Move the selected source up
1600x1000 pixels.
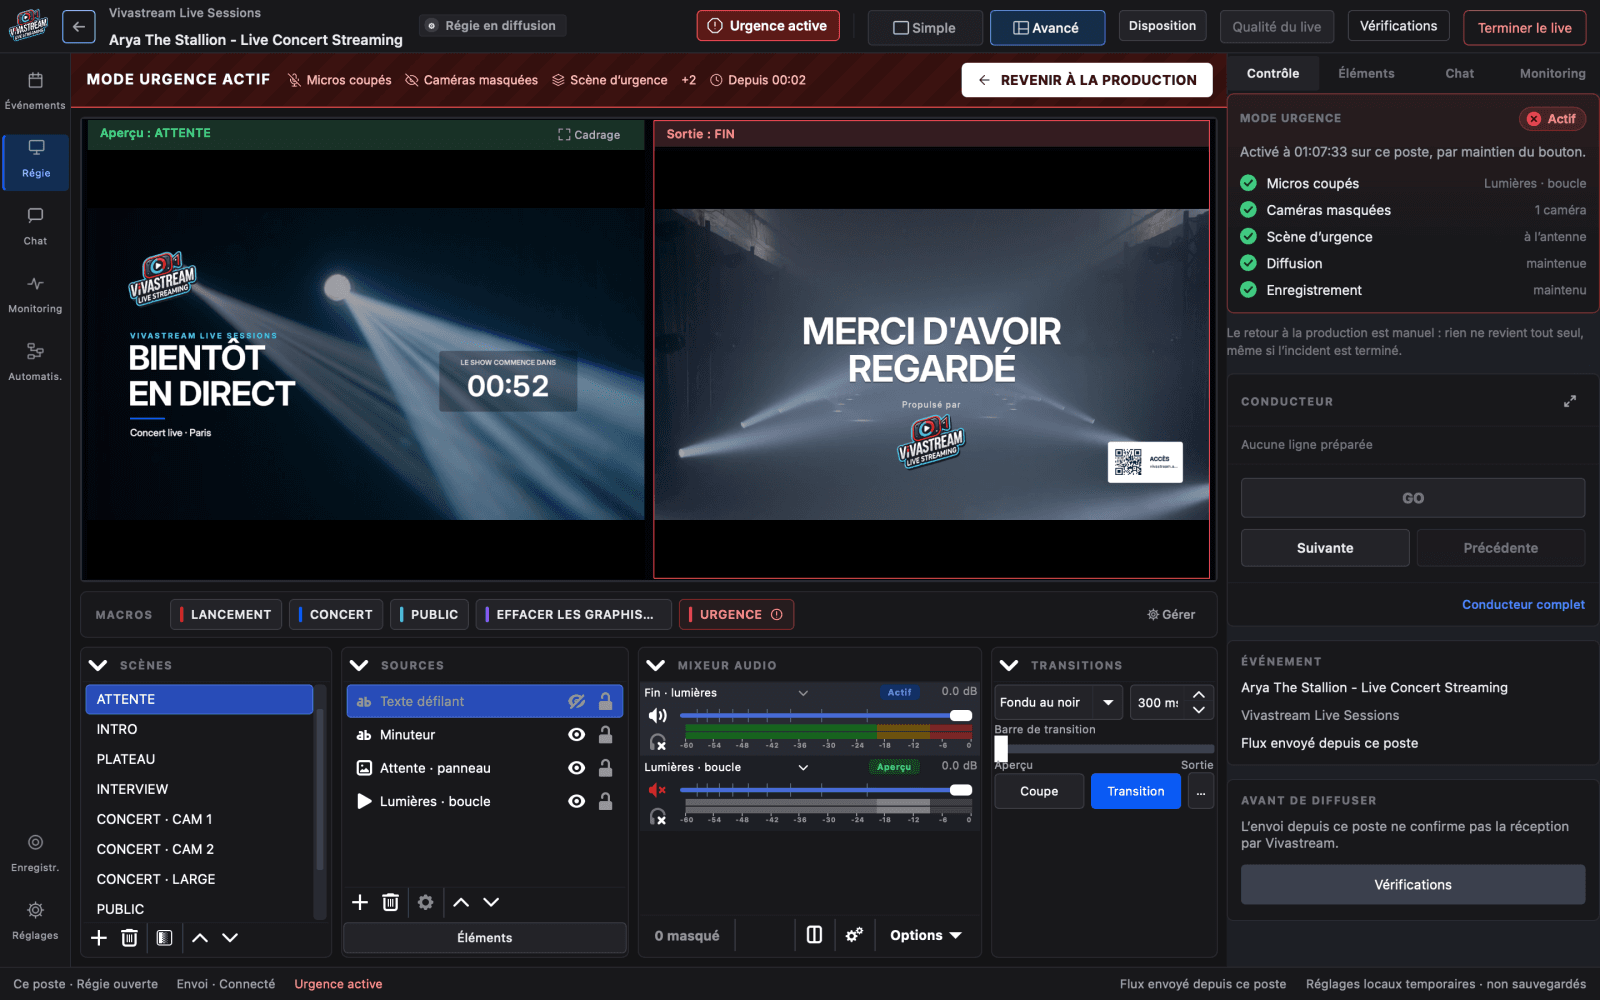point(461,902)
